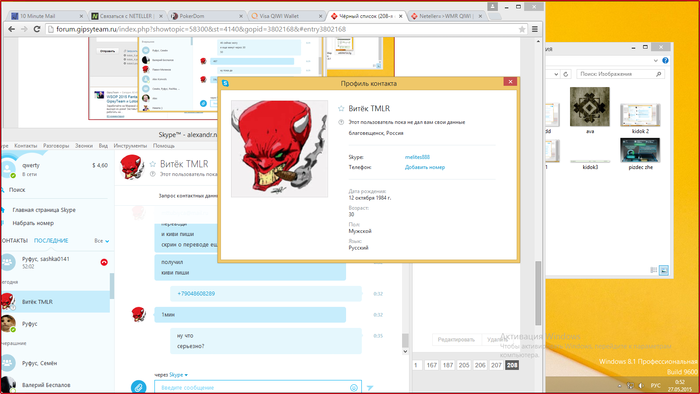700x394 pixels.
Task: Click the chat scrollbar down arrow in Skype
Action: coord(405,351)
